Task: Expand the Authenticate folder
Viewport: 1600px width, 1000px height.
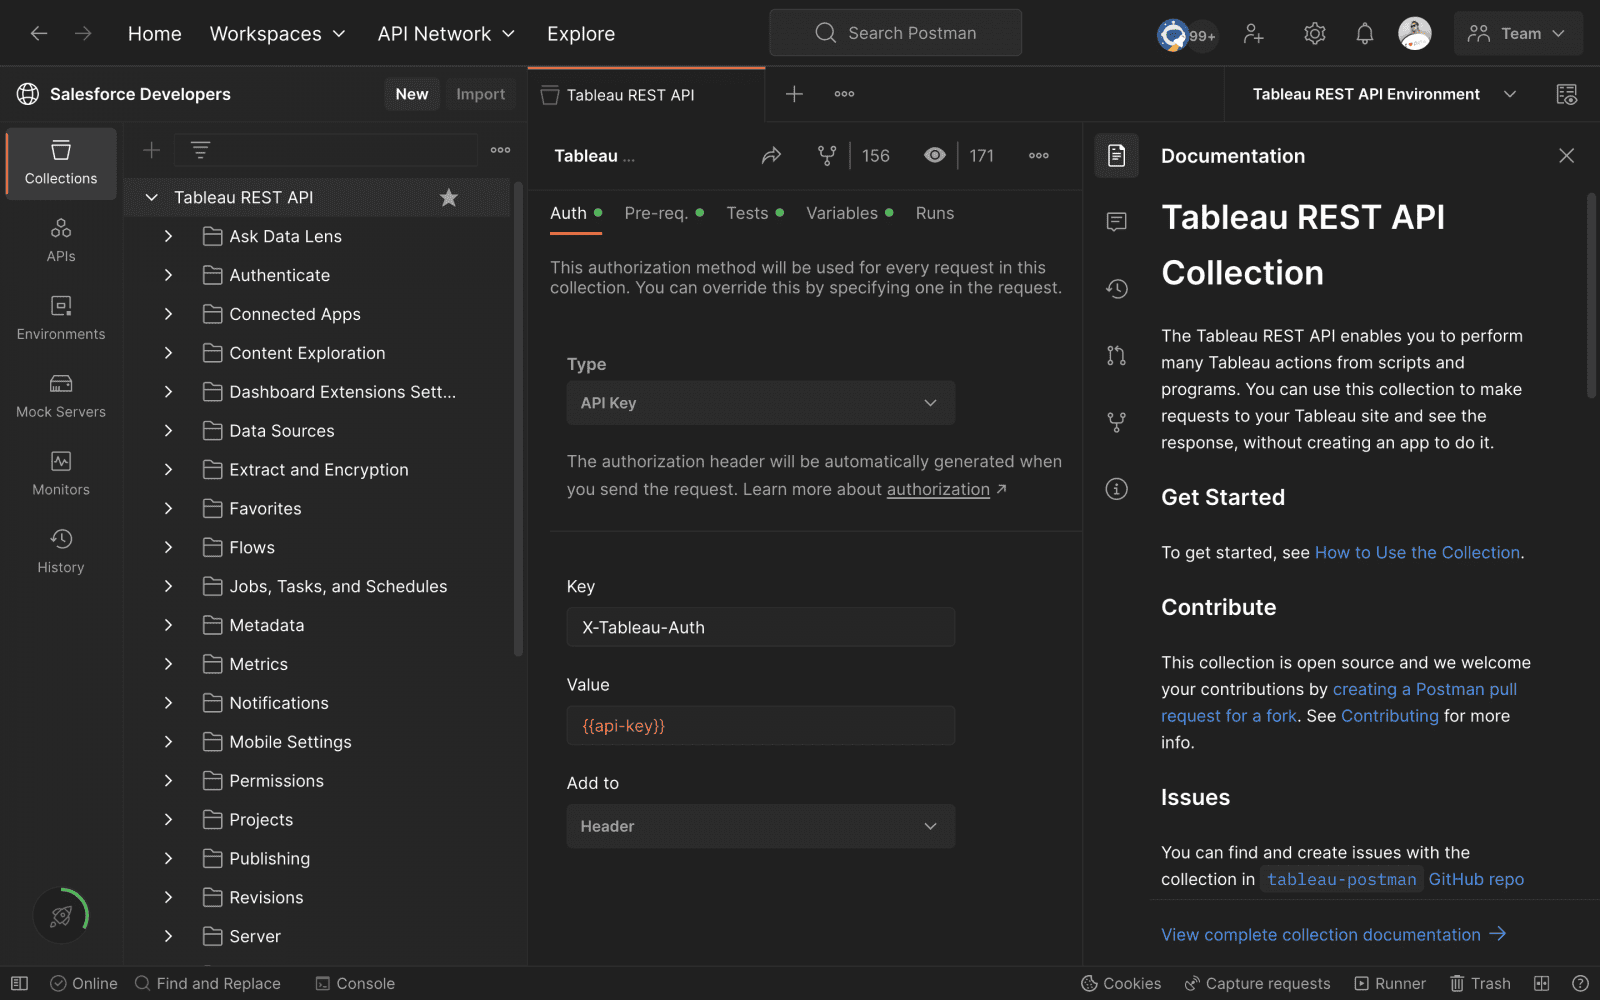Action: click(x=168, y=275)
